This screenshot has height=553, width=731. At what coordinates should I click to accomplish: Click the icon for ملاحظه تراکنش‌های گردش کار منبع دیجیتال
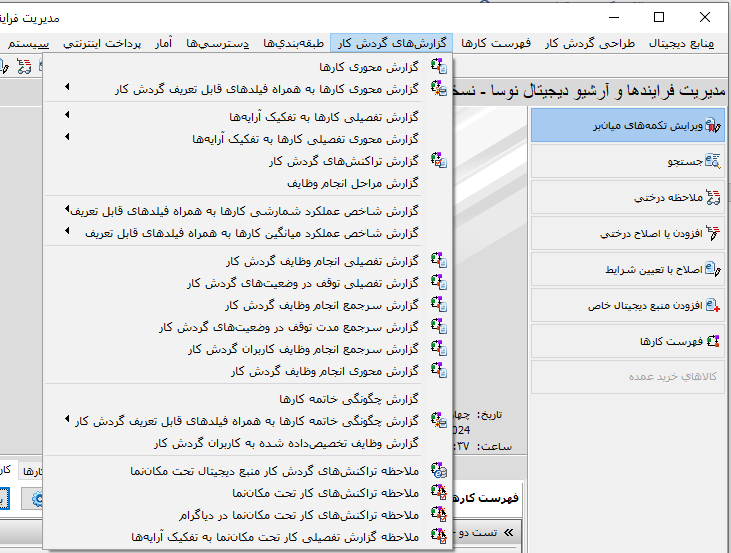coord(437,470)
